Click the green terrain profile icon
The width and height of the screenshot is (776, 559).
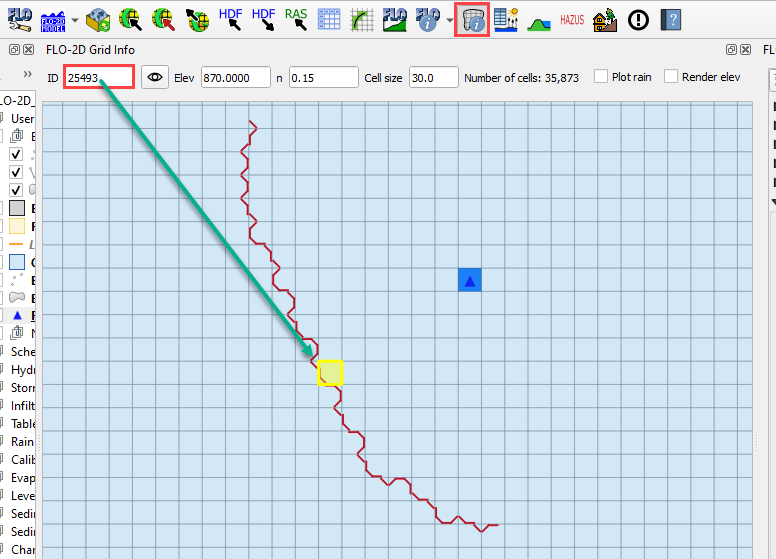click(539, 19)
